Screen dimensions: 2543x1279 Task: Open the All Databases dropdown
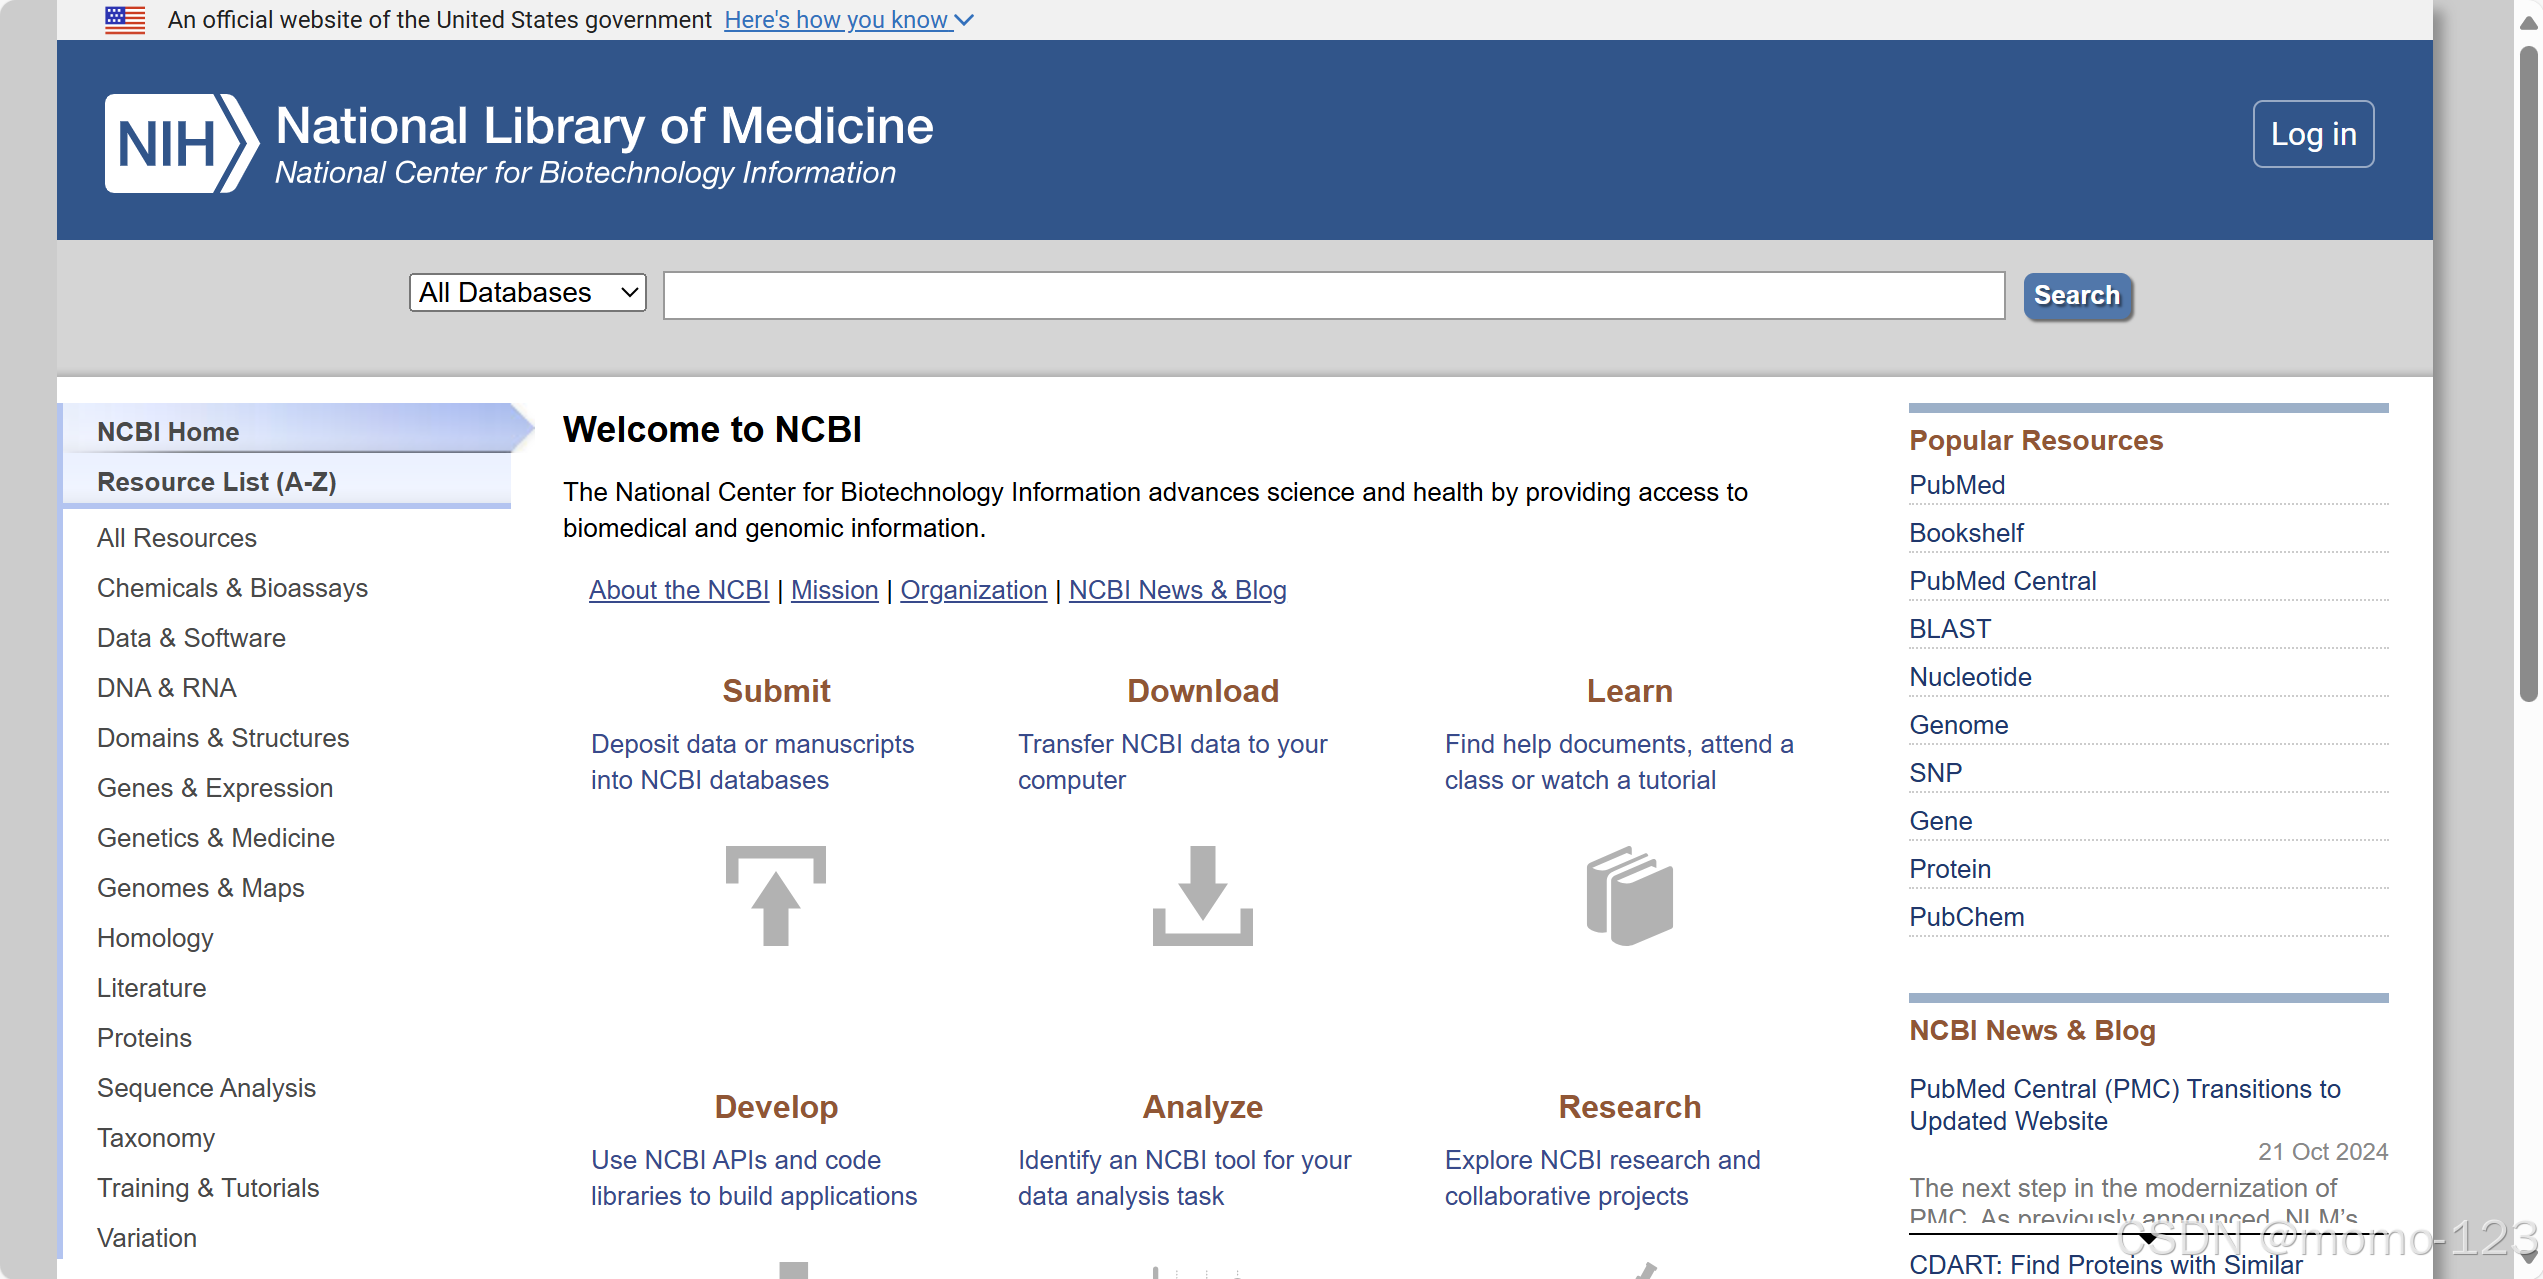pos(527,293)
